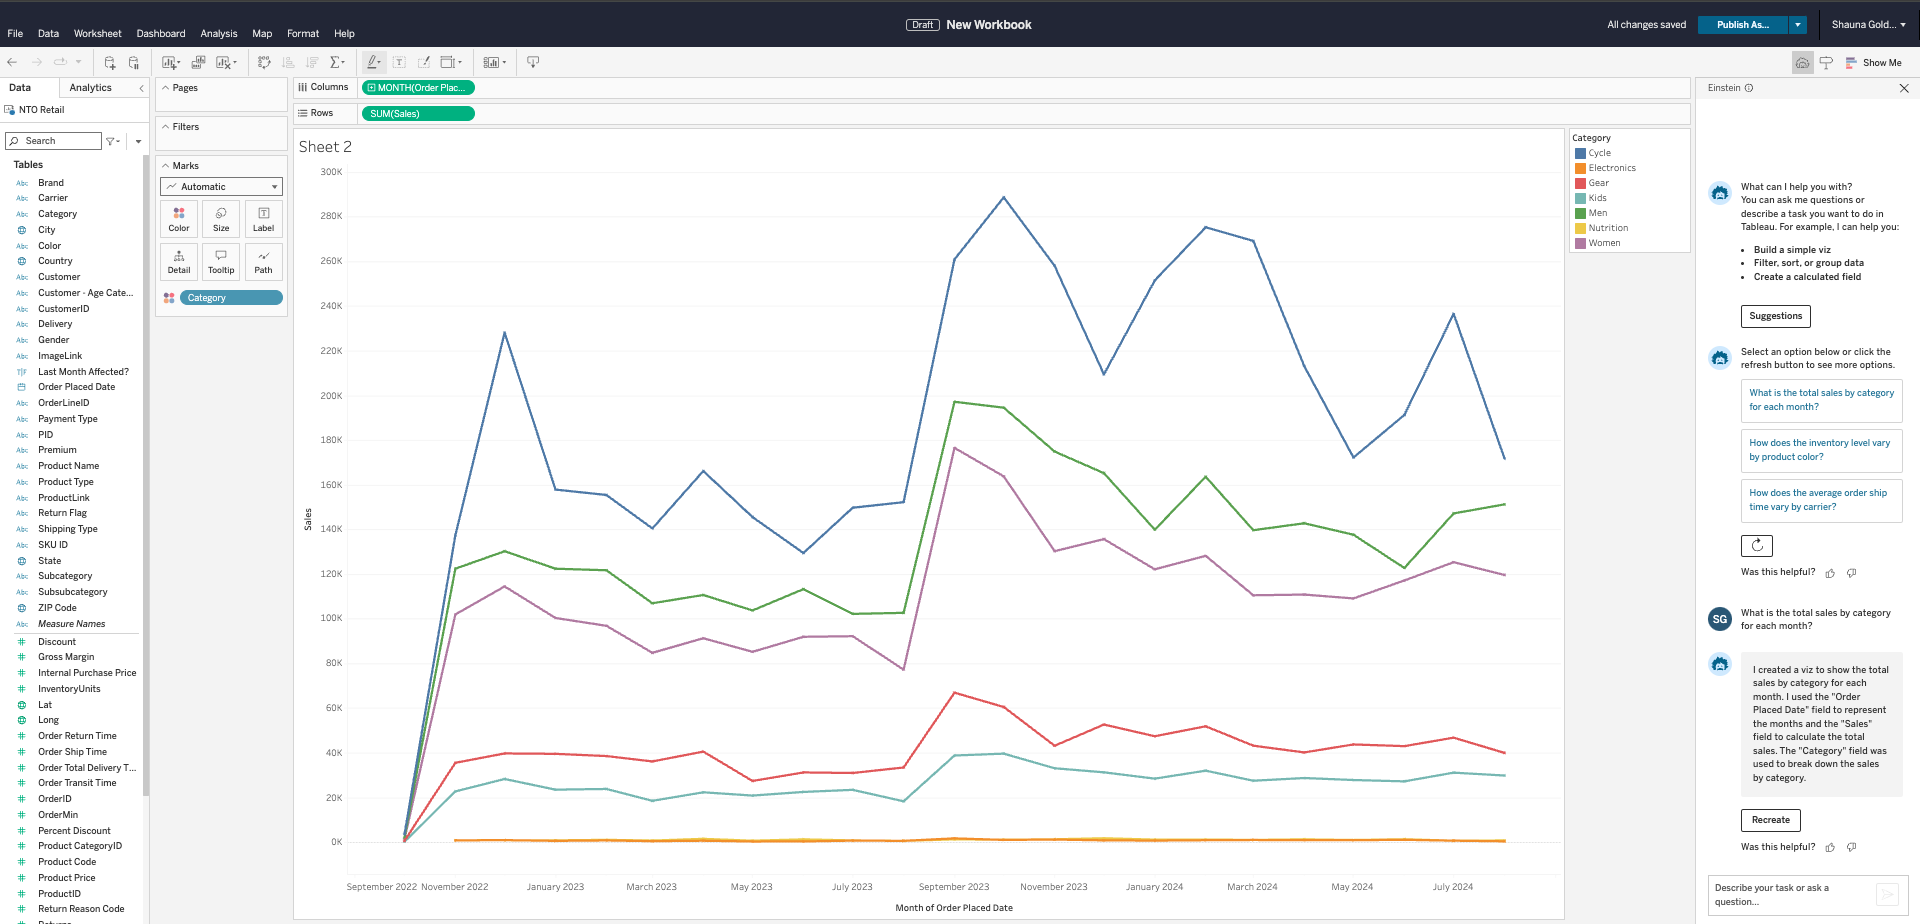Give thumbs up on Einstein's response
The height and width of the screenshot is (924, 1920).
1830,572
